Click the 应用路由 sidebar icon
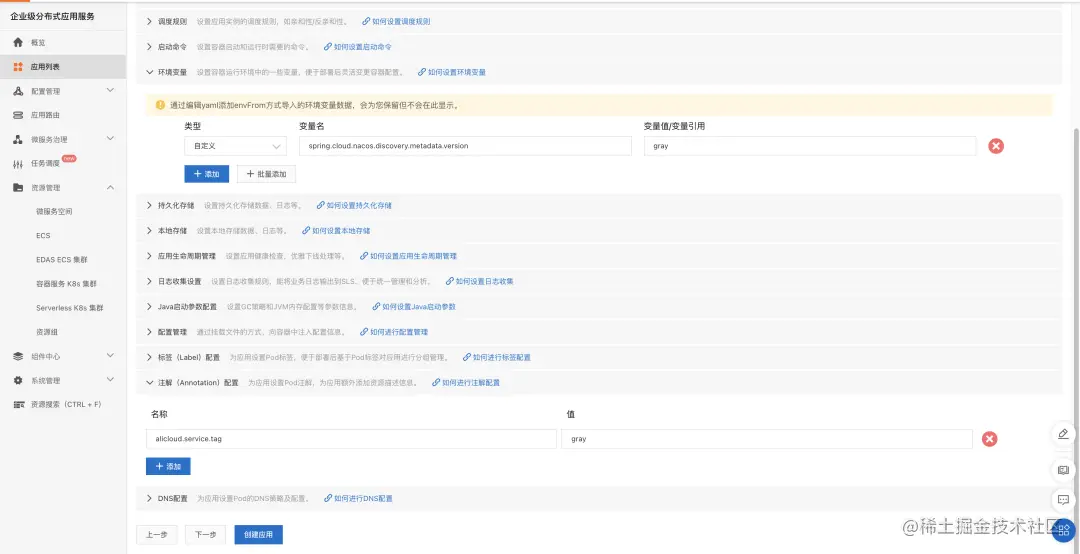 coord(18,115)
